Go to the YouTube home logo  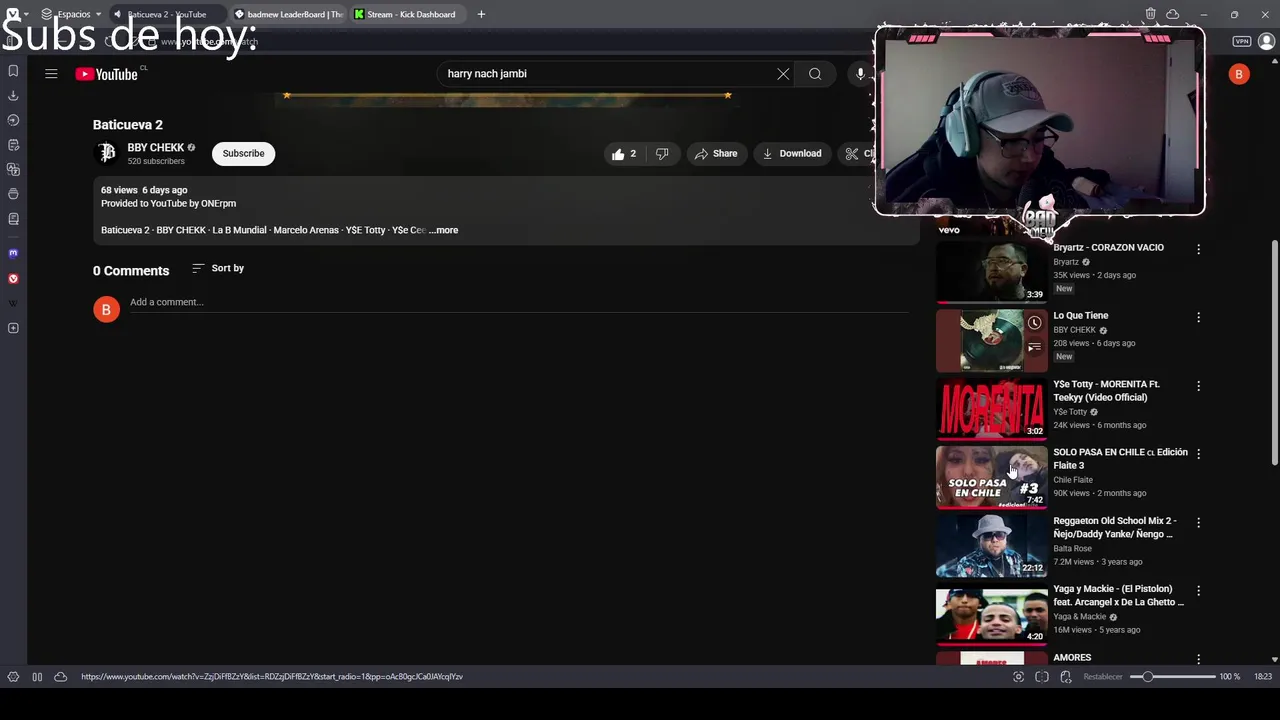tap(106, 74)
